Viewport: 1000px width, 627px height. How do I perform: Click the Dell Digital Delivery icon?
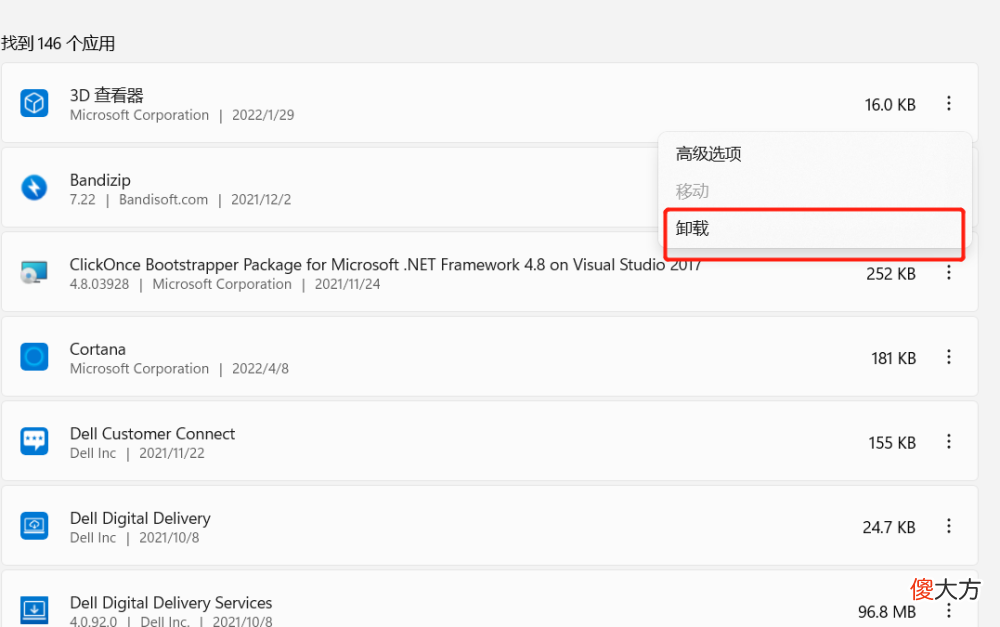point(34,526)
